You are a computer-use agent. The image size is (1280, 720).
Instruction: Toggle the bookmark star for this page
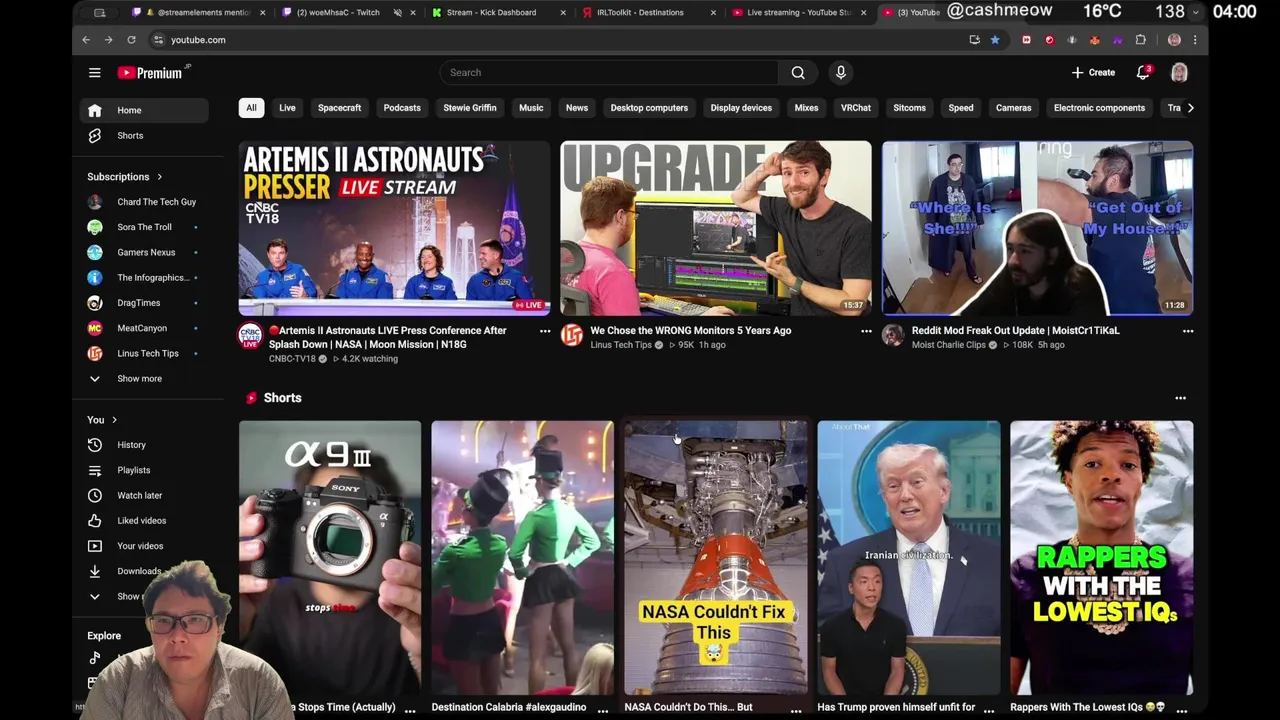tap(995, 40)
